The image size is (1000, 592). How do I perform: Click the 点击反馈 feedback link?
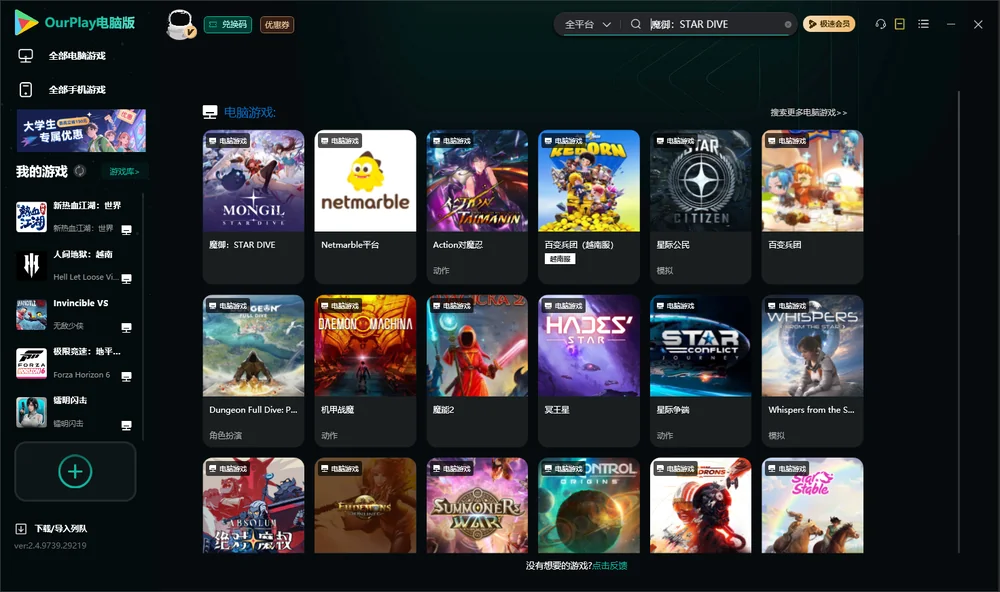610,566
